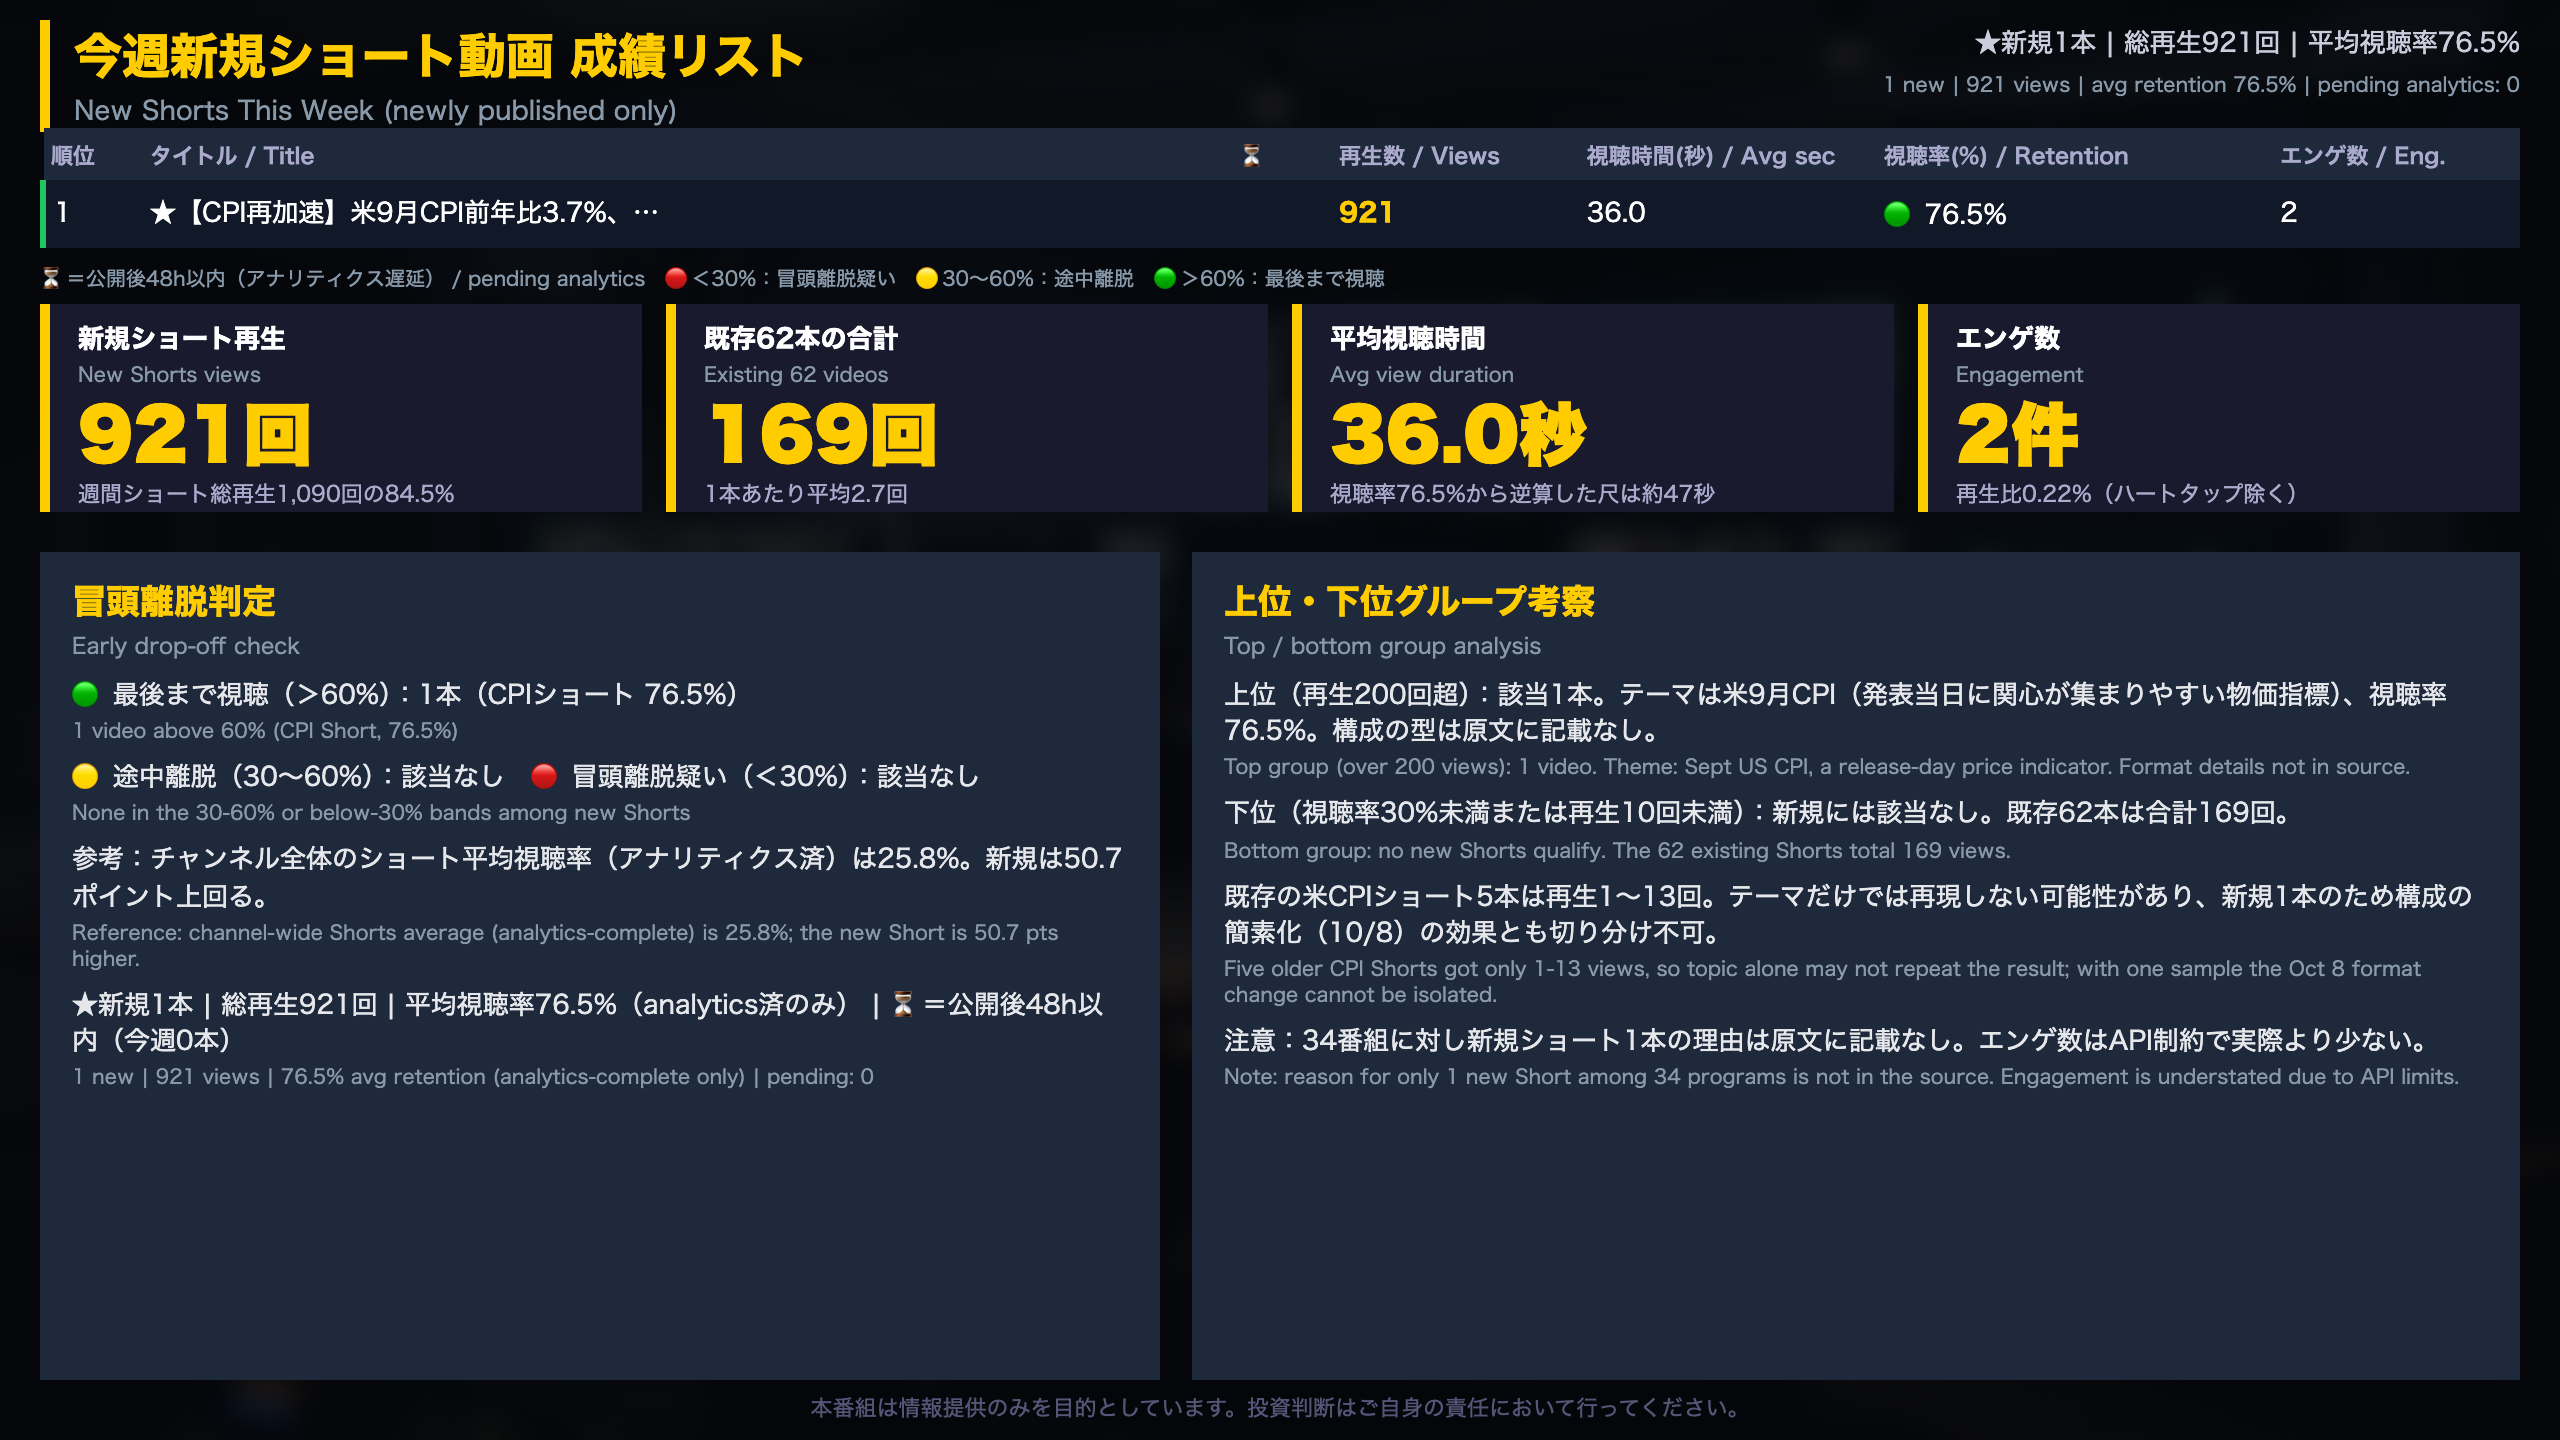Click the hourglass icon in the table header
The image size is (2560, 1440).
pyautogui.click(x=1251, y=156)
